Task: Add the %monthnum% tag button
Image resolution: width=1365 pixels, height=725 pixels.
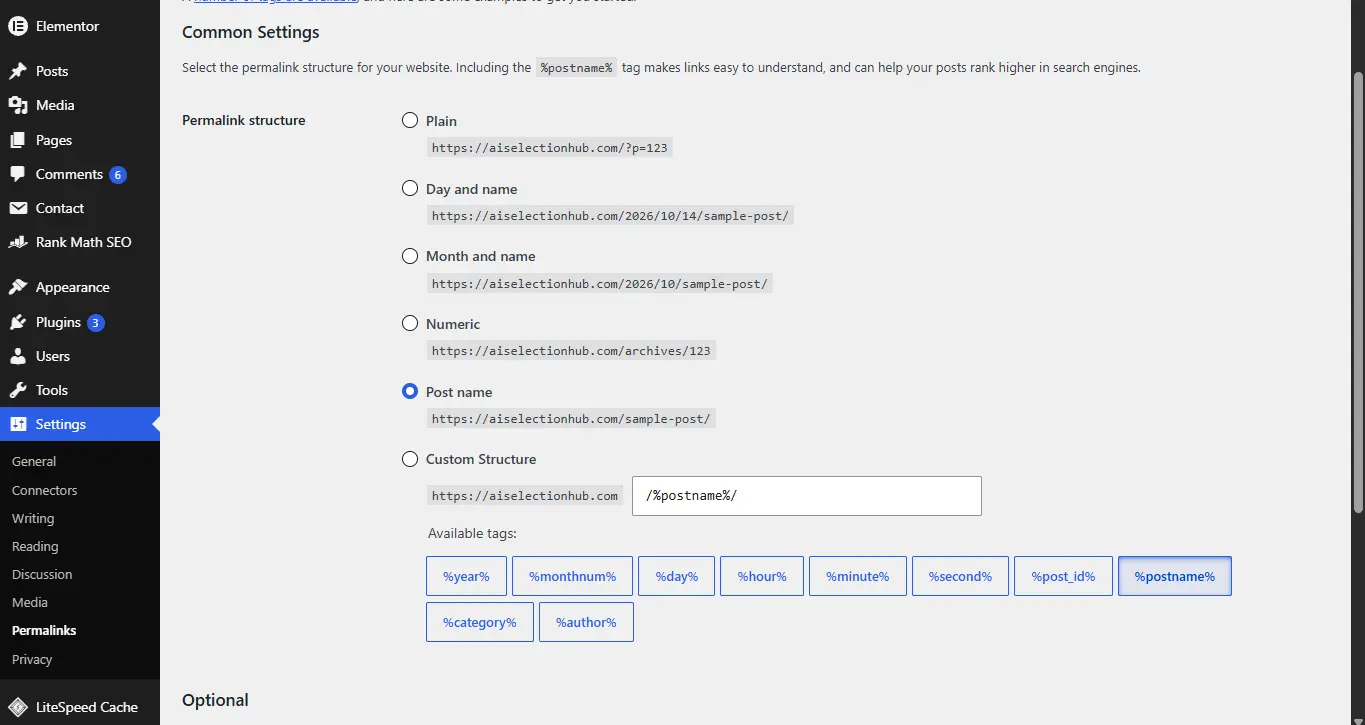Action: point(572,576)
